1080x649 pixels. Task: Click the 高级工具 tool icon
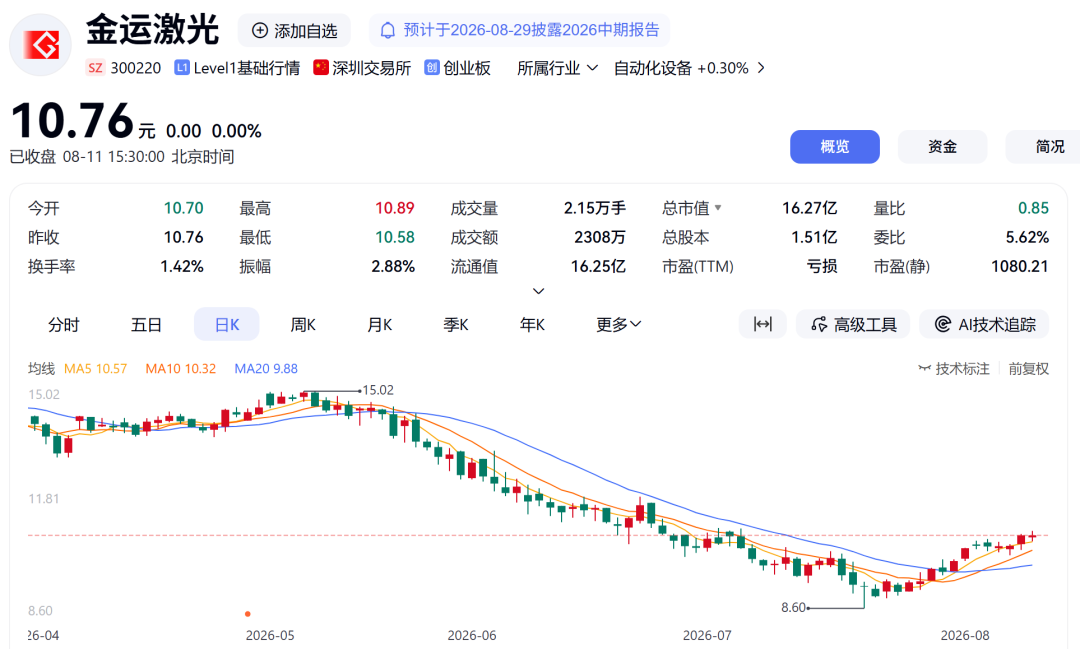pyautogui.click(x=819, y=324)
